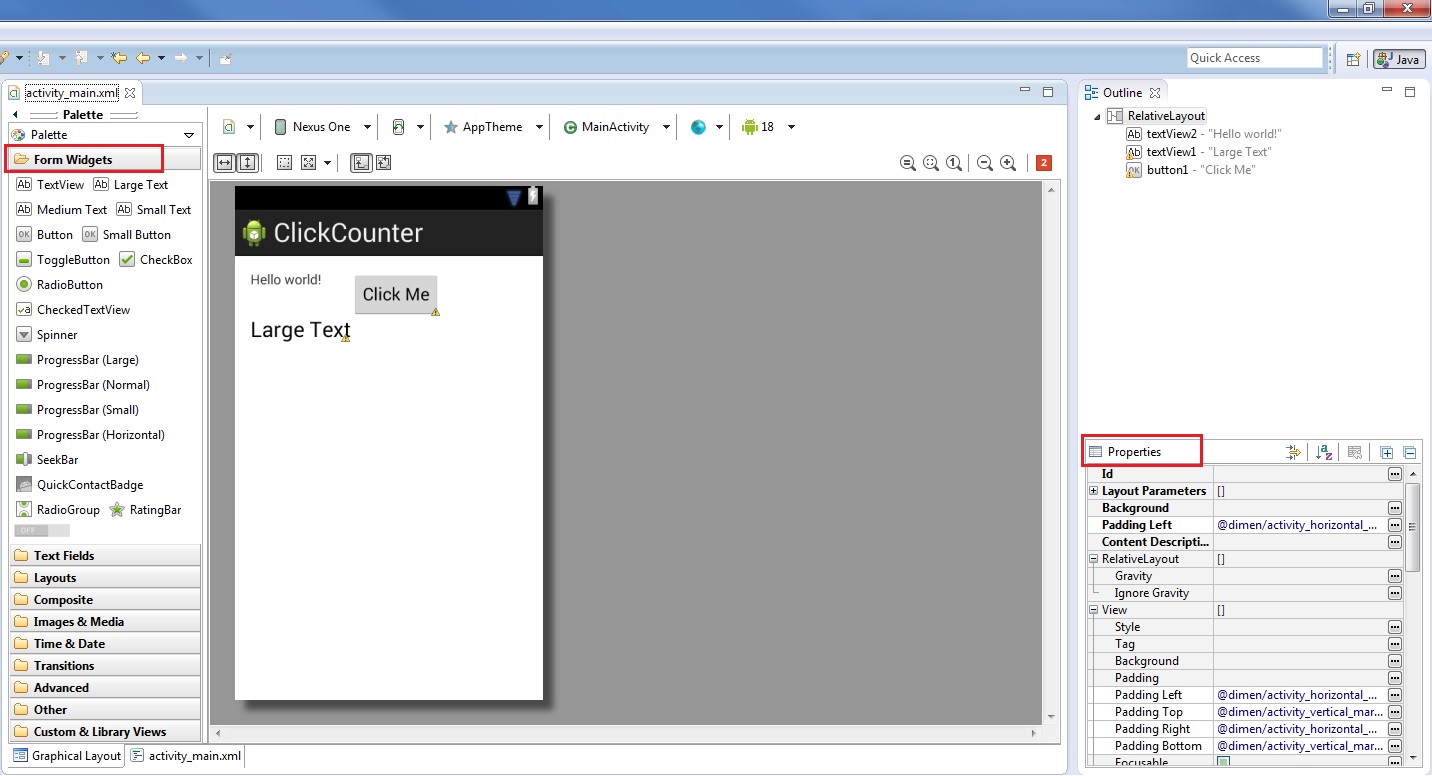Click inside the Quick Access field
Viewport: 1432px width, 776px height.
click(x=1254, y=57)
